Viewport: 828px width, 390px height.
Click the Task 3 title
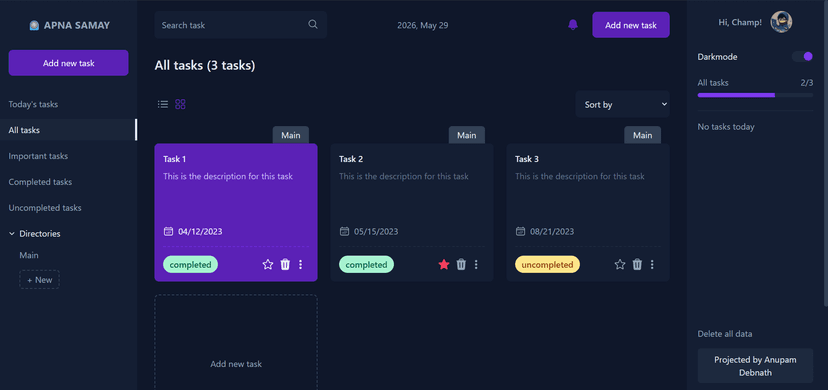527,159
